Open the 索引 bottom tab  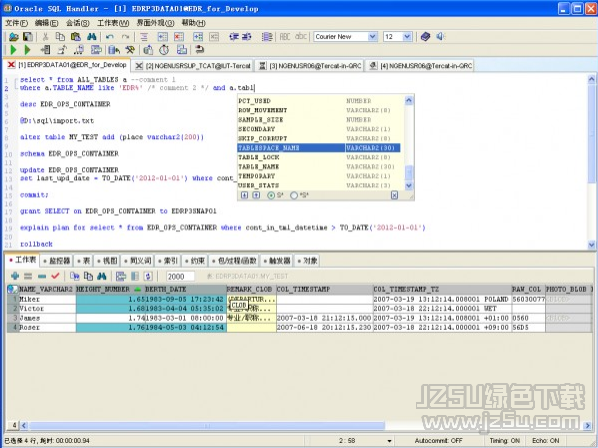point(167,261)
